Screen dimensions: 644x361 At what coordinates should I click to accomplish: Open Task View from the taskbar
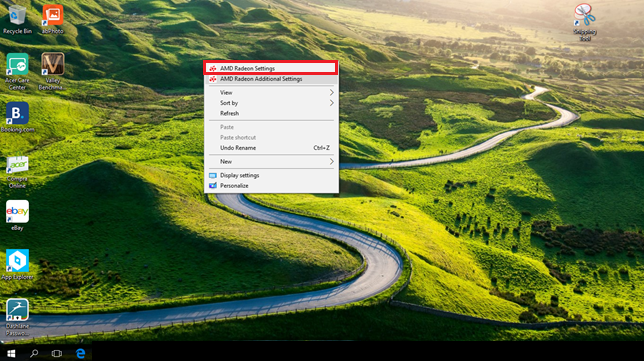(x=57, y=353)
